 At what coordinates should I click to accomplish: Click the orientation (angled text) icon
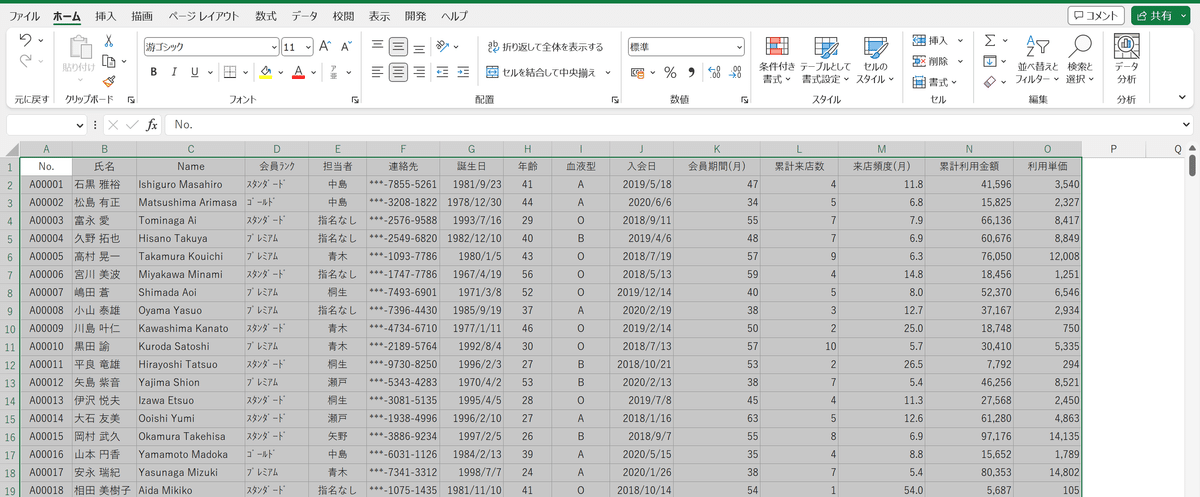(x=443, y=46)
